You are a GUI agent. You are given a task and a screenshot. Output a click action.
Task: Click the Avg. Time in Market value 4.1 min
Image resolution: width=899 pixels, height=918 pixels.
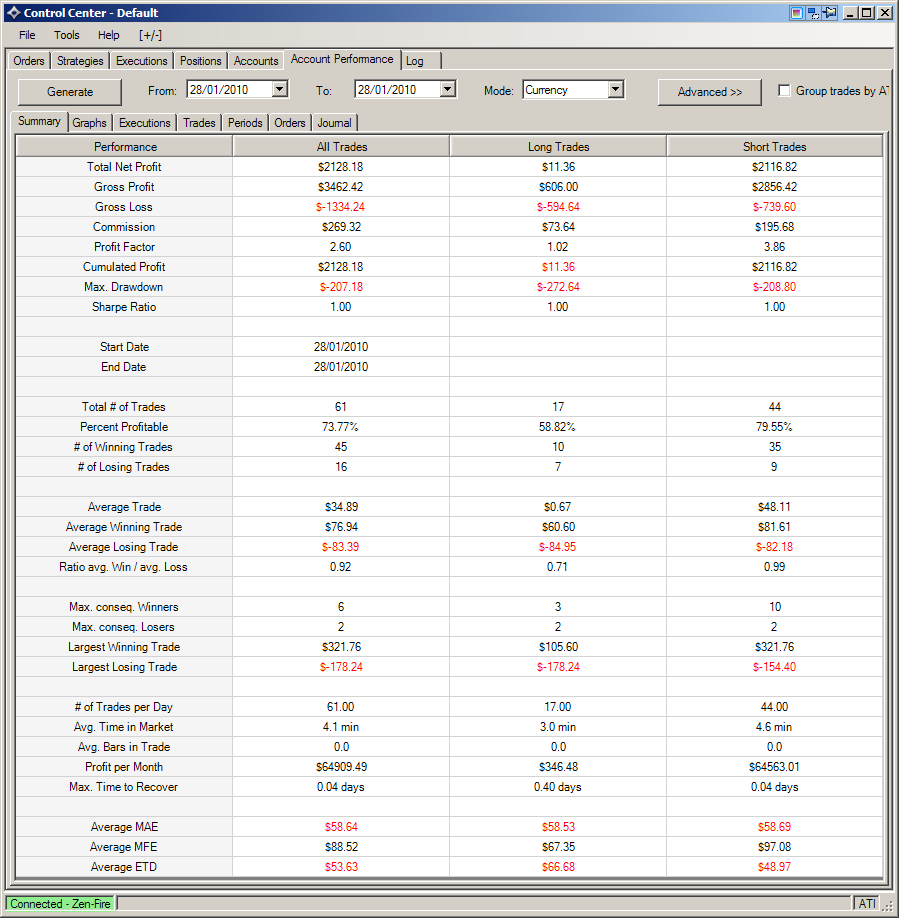[341, 727]
